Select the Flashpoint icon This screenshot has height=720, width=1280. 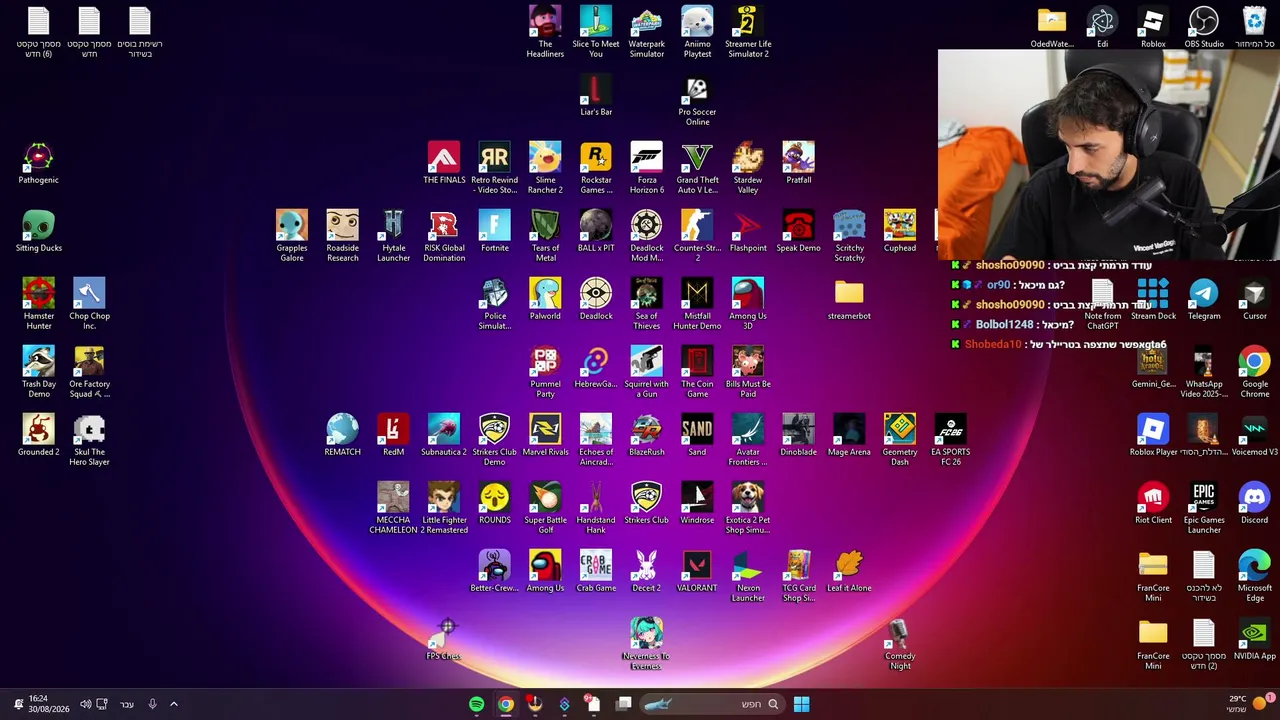[748, 231]
